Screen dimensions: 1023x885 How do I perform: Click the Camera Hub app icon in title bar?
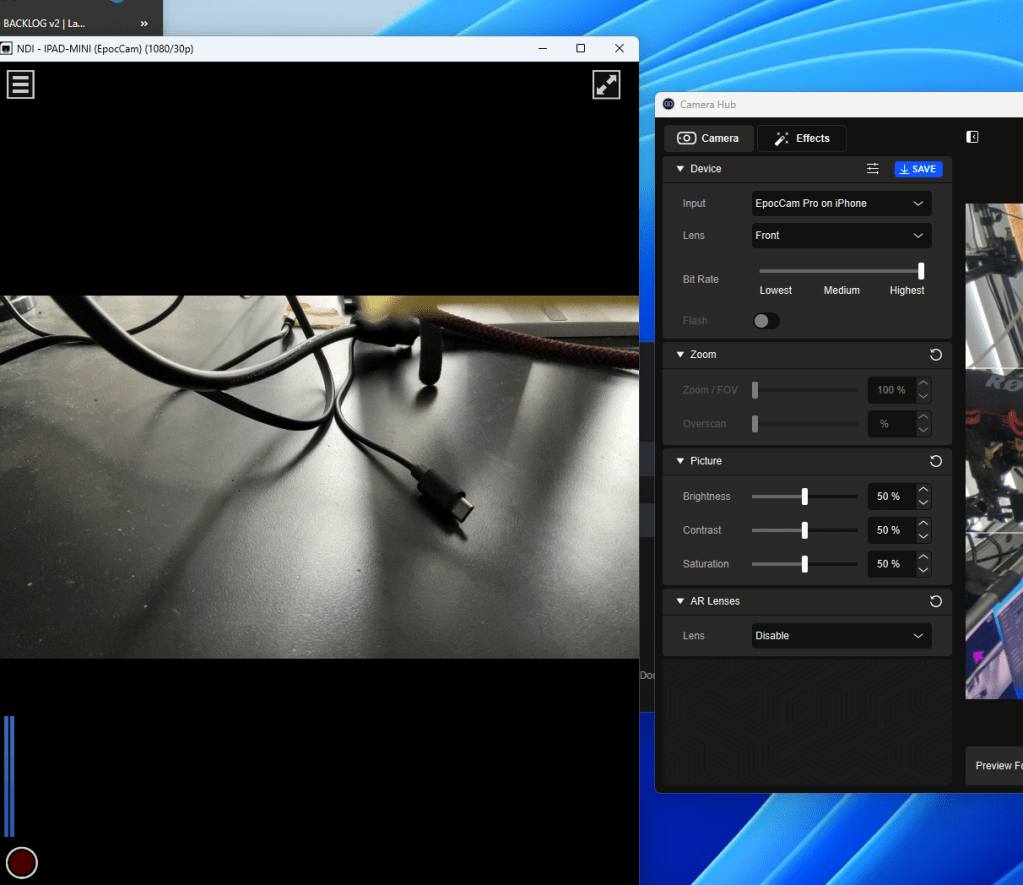pyautogui.click(x=669, y=104)
